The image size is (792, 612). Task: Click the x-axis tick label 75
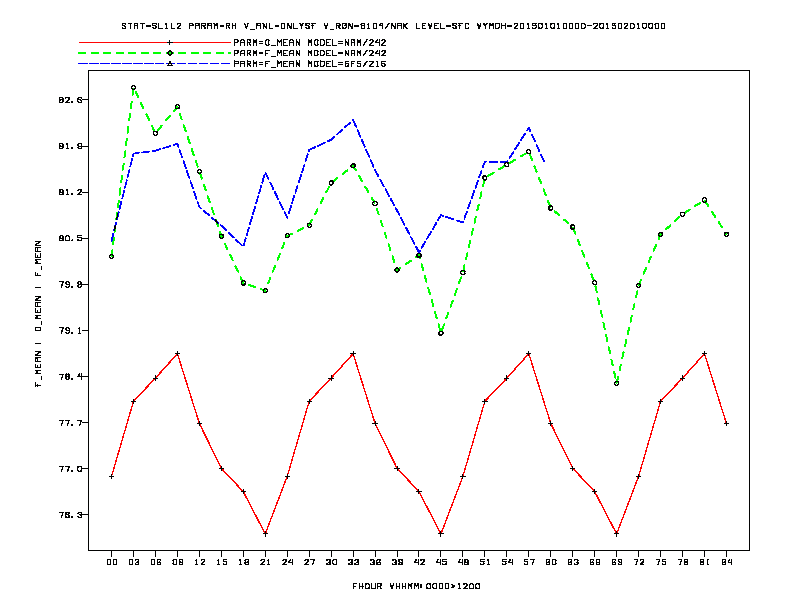click(661, 562)
